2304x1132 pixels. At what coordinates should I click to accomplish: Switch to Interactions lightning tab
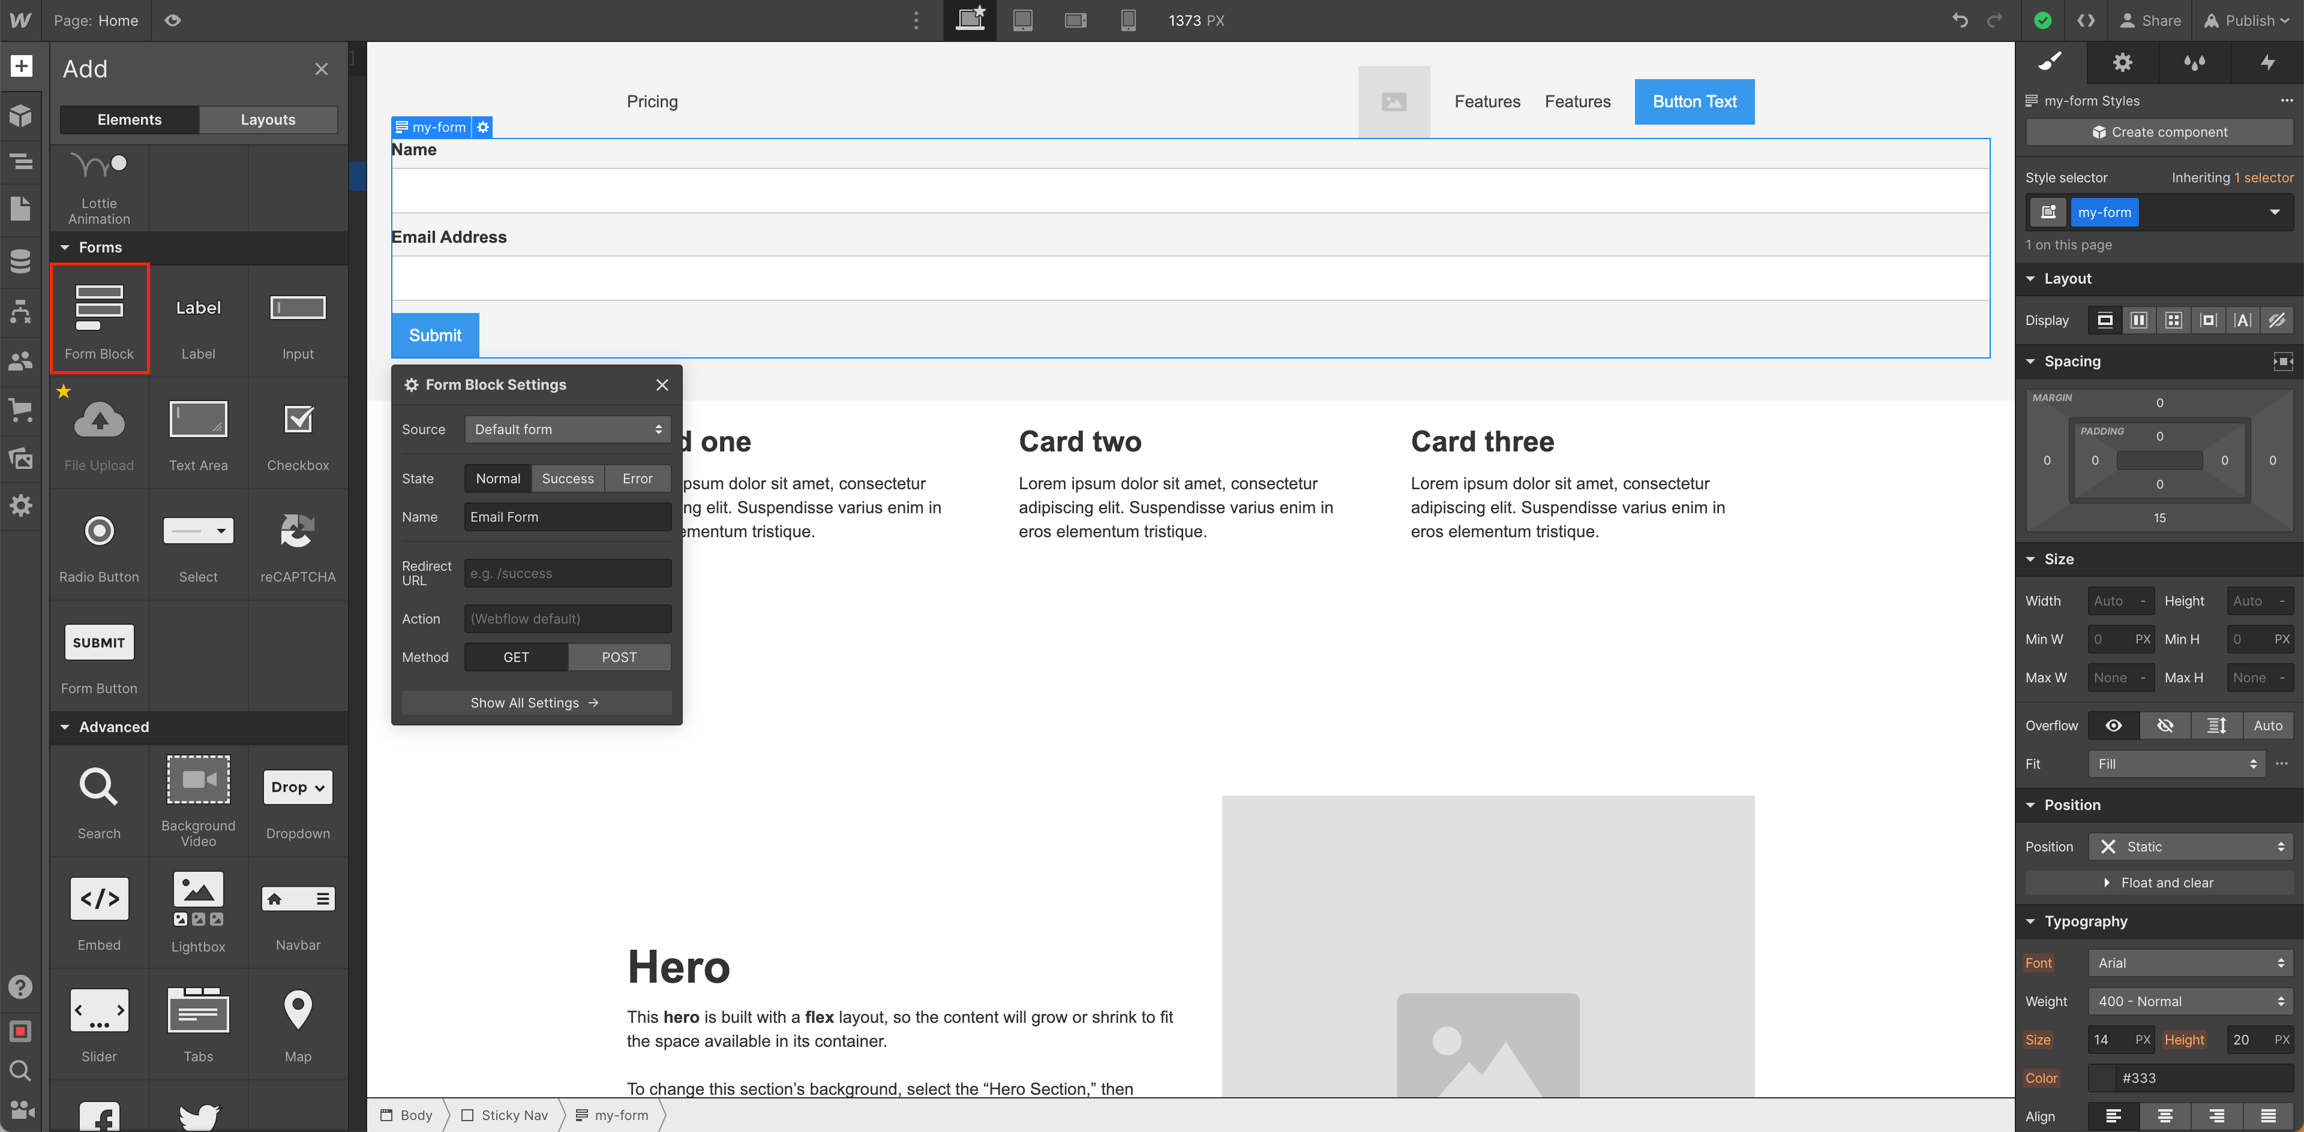[2267, 62]
